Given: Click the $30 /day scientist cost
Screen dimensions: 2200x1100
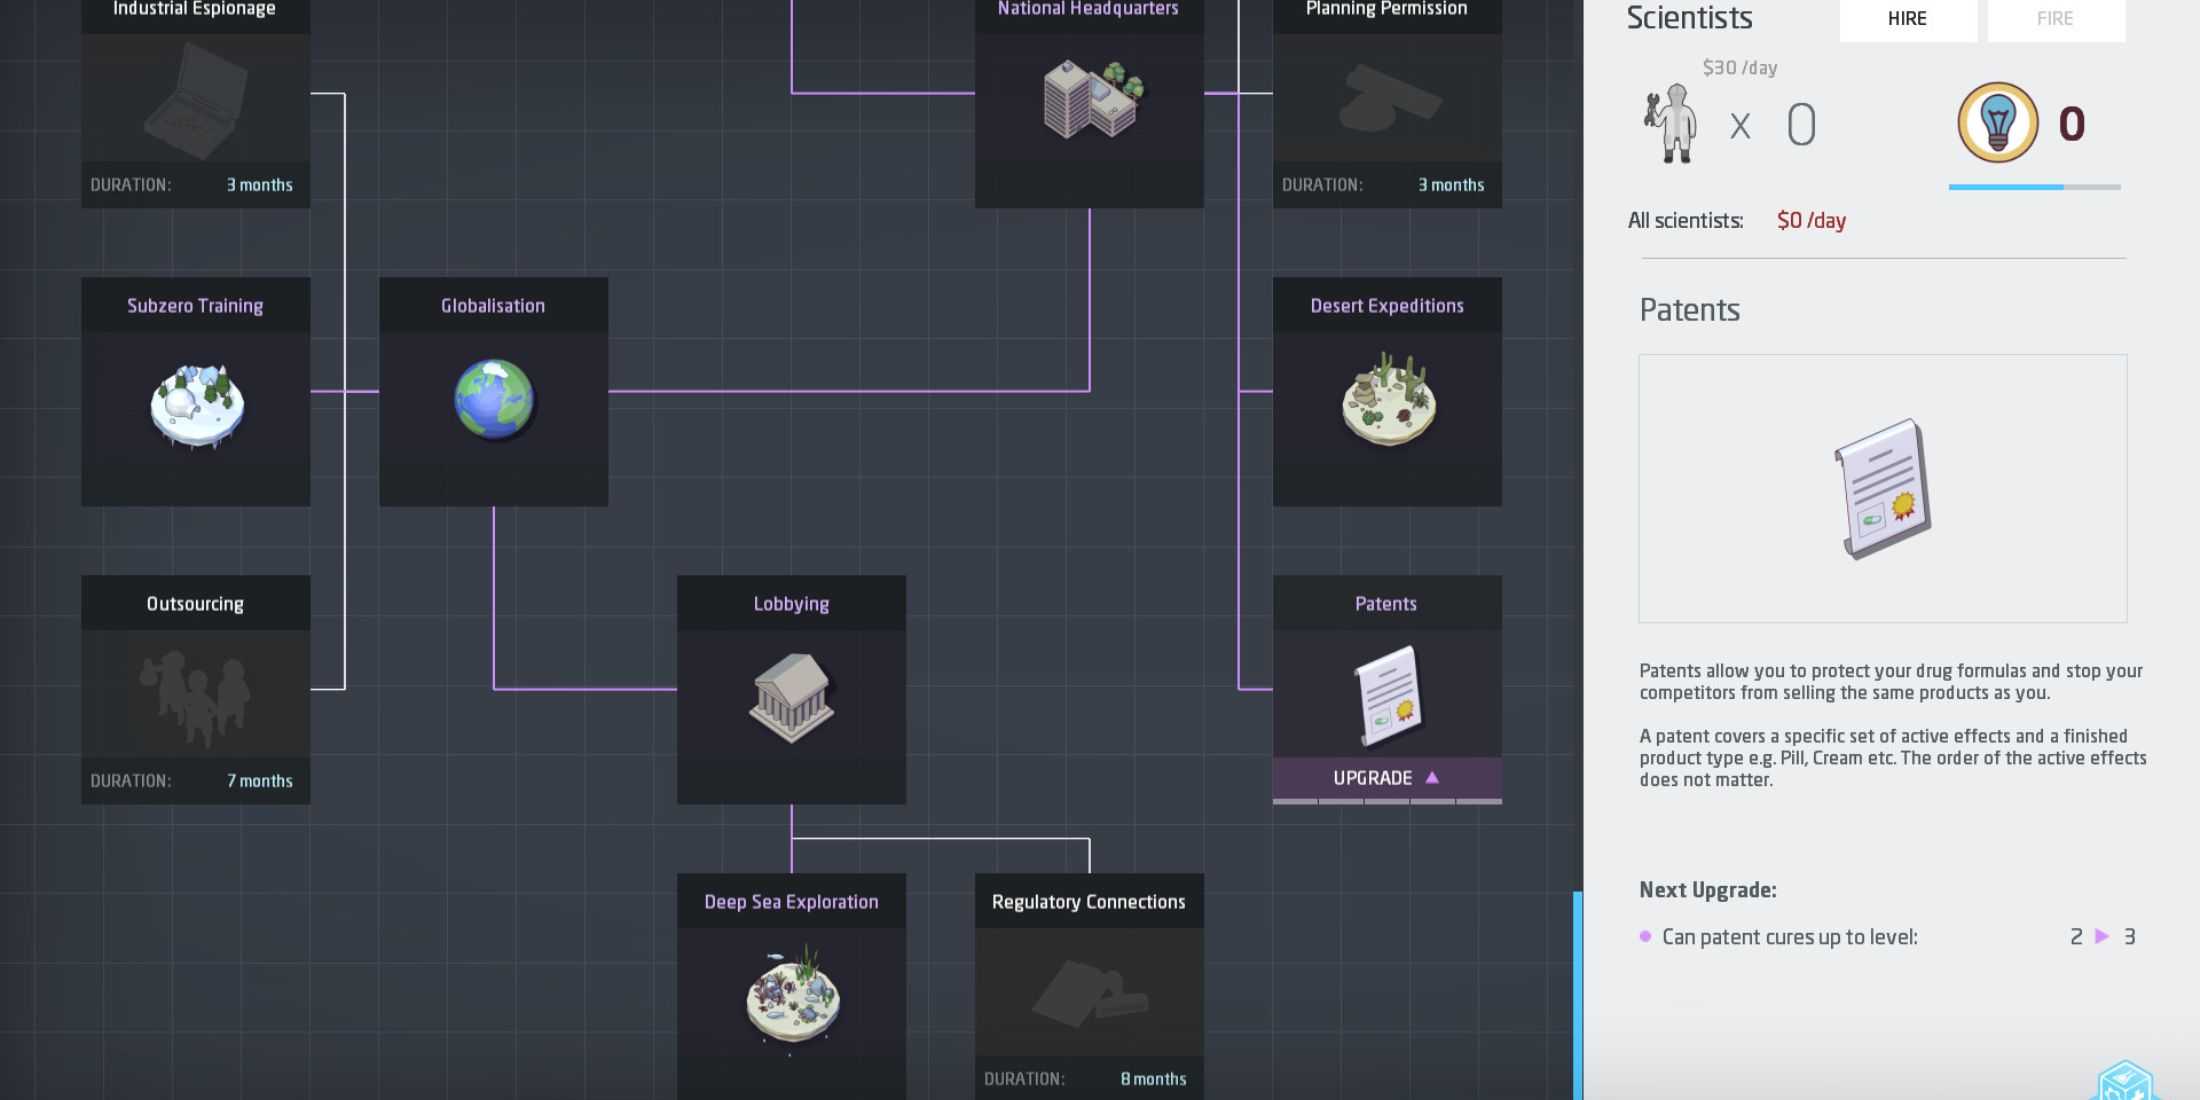Looking at the screenshot, I should [1740, 68].
